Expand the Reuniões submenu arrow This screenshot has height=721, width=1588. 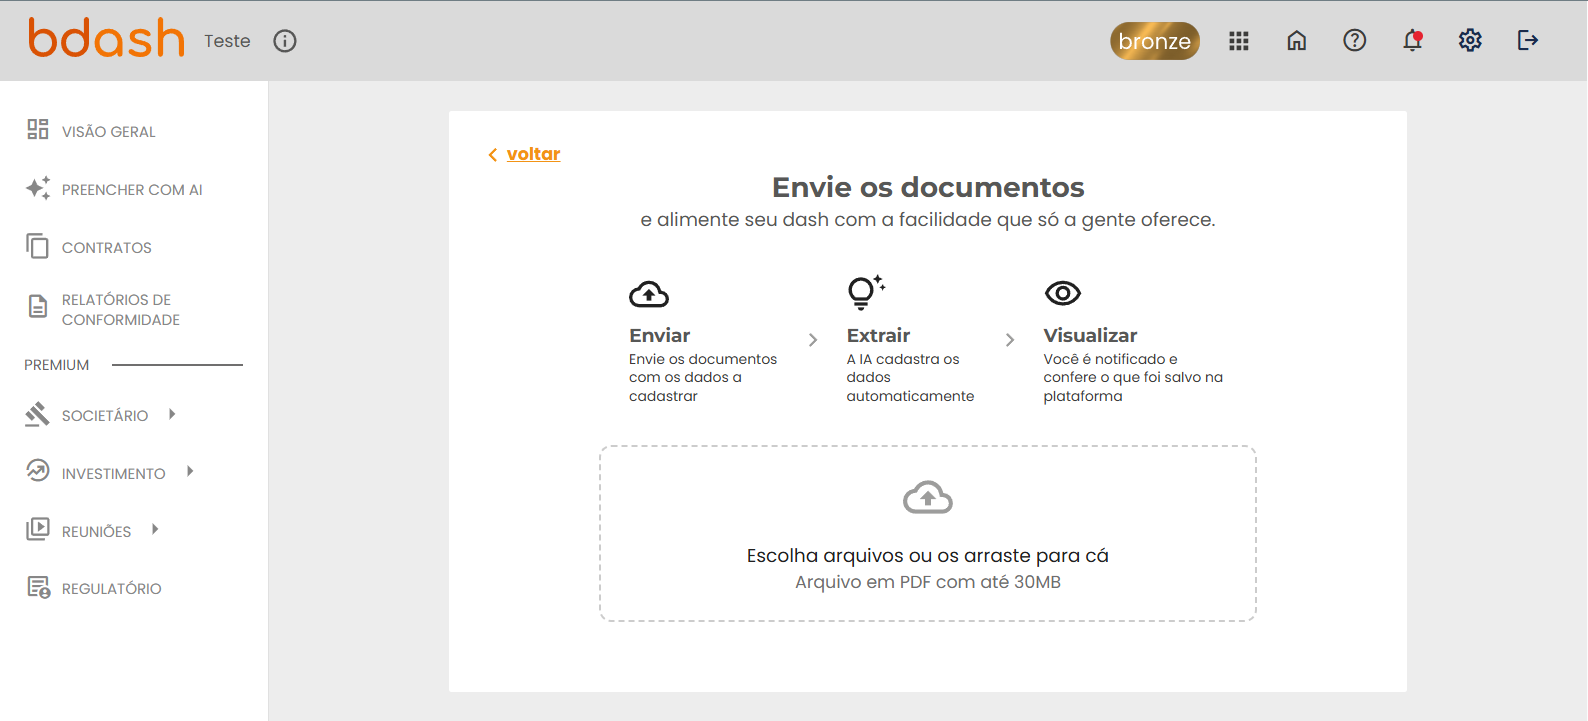(x=155, y=530)
